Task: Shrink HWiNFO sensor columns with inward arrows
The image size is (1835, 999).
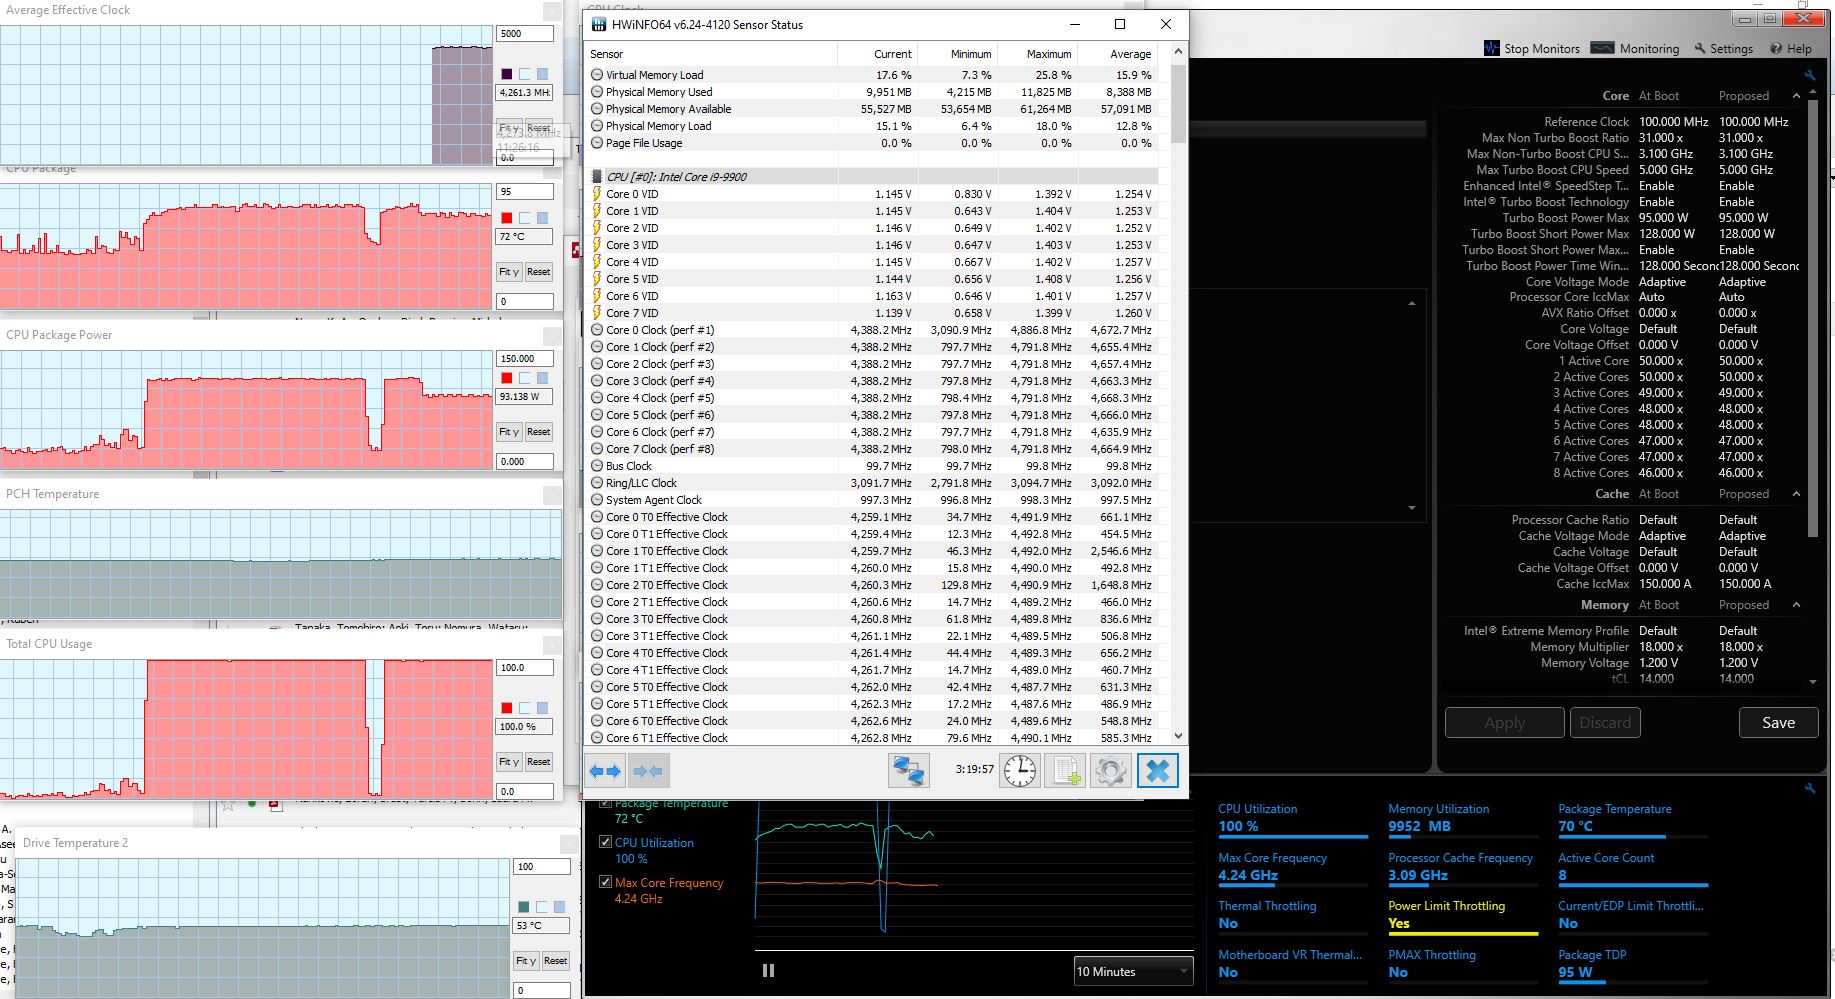Action: click(648, 771)
